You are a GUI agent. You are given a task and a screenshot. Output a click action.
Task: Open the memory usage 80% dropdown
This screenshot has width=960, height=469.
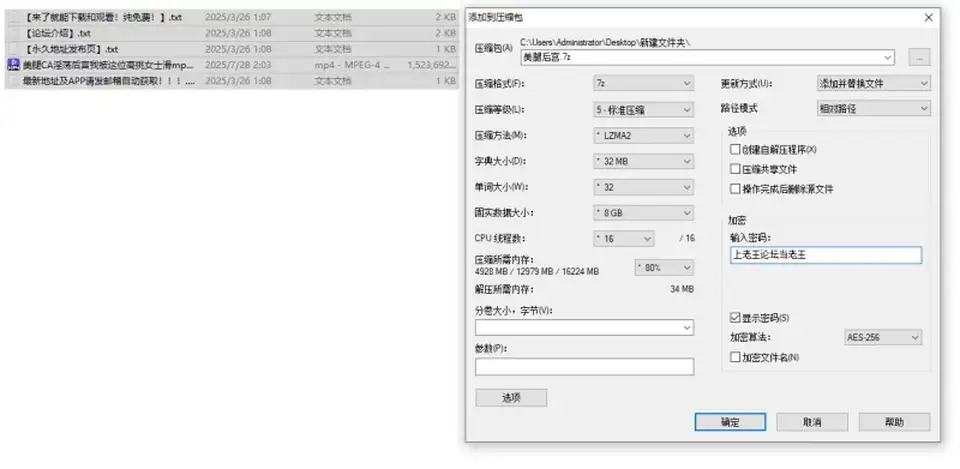click(664, 268)
